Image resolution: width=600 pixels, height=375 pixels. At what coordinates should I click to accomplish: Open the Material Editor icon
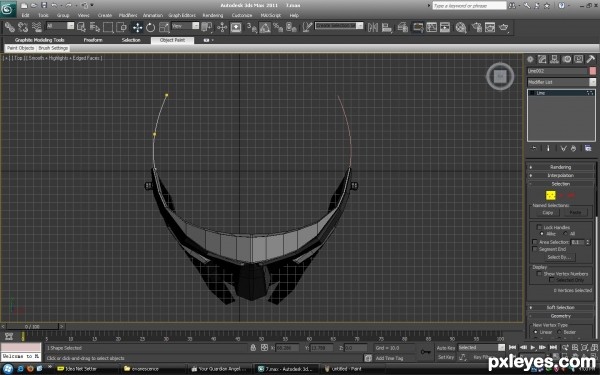[461, 27]
